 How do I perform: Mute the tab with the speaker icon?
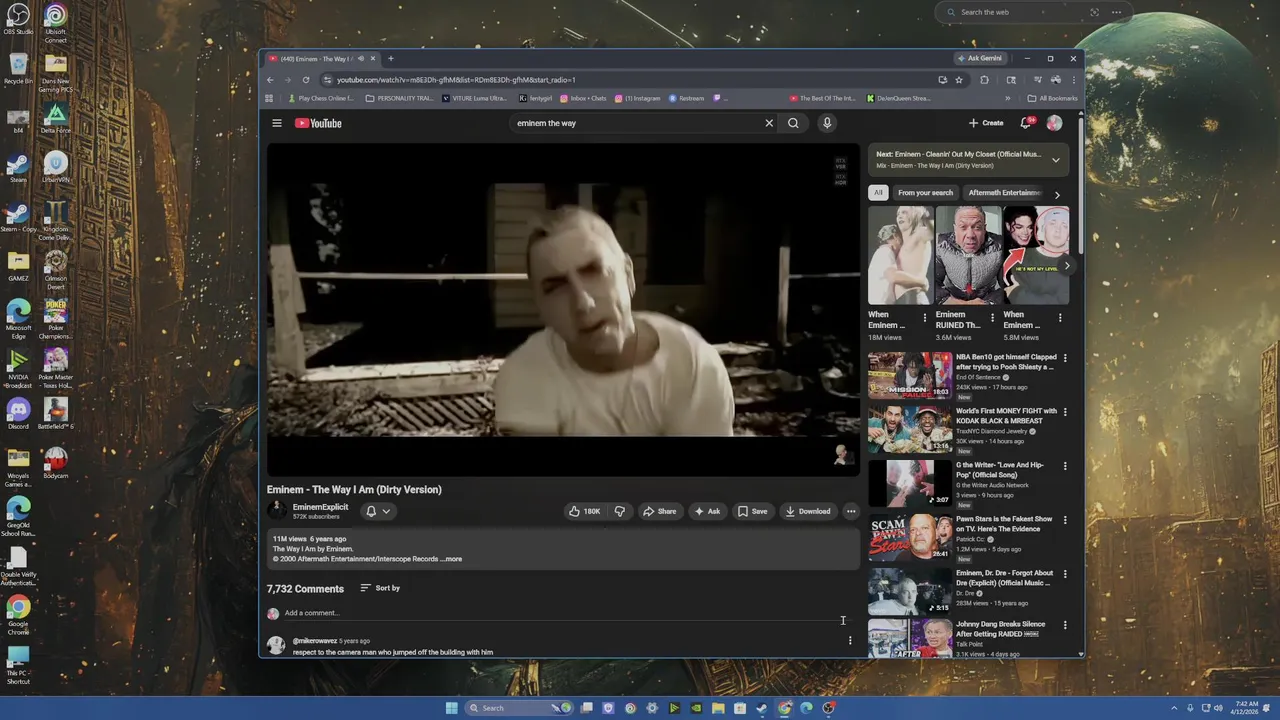coord(360,58)
